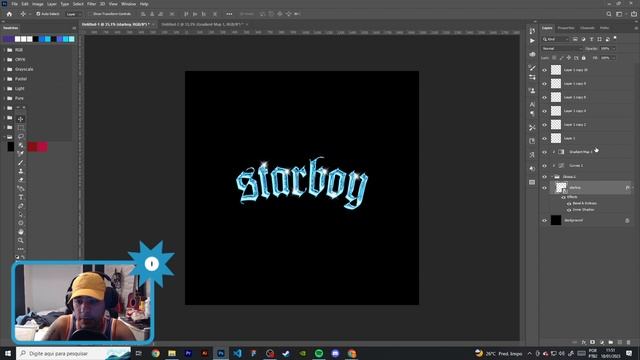Select the Layer 1 copy 10 thumbnail

coord(556,70)
